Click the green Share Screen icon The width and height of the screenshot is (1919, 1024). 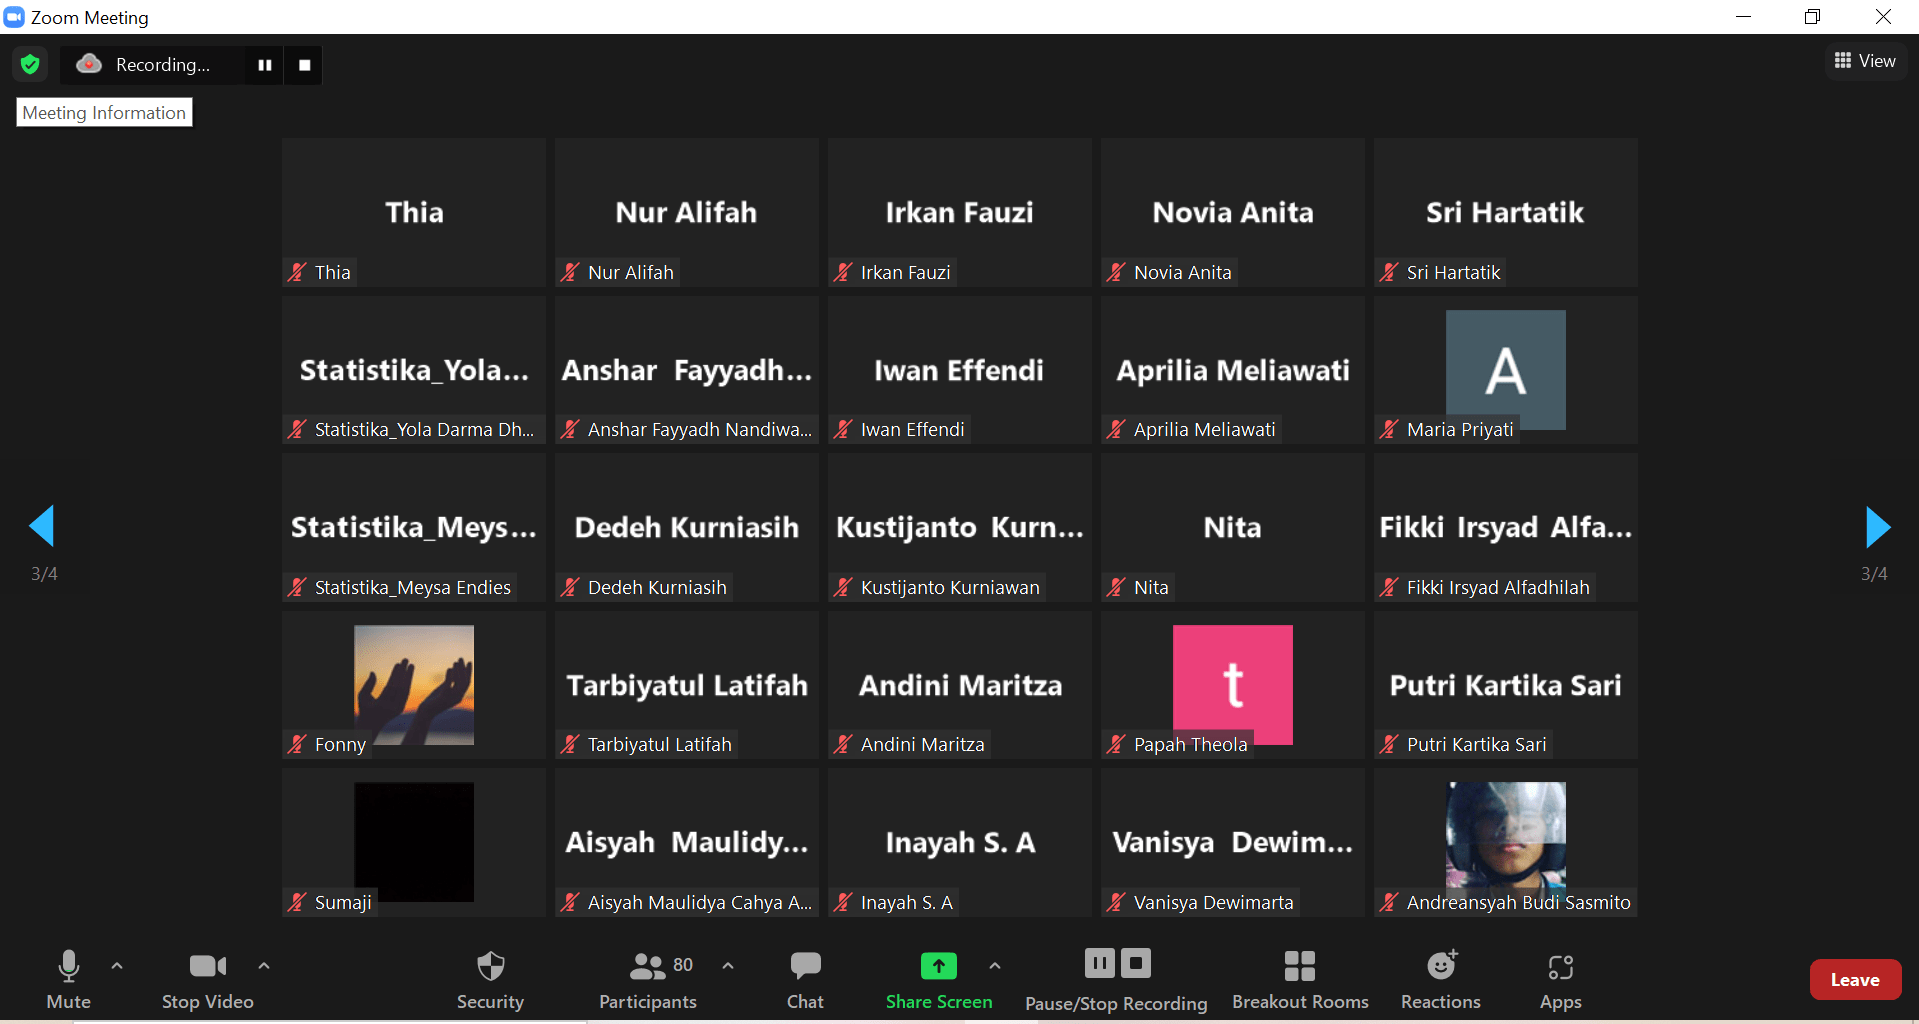pyautogui.click(x=938, y=966)
